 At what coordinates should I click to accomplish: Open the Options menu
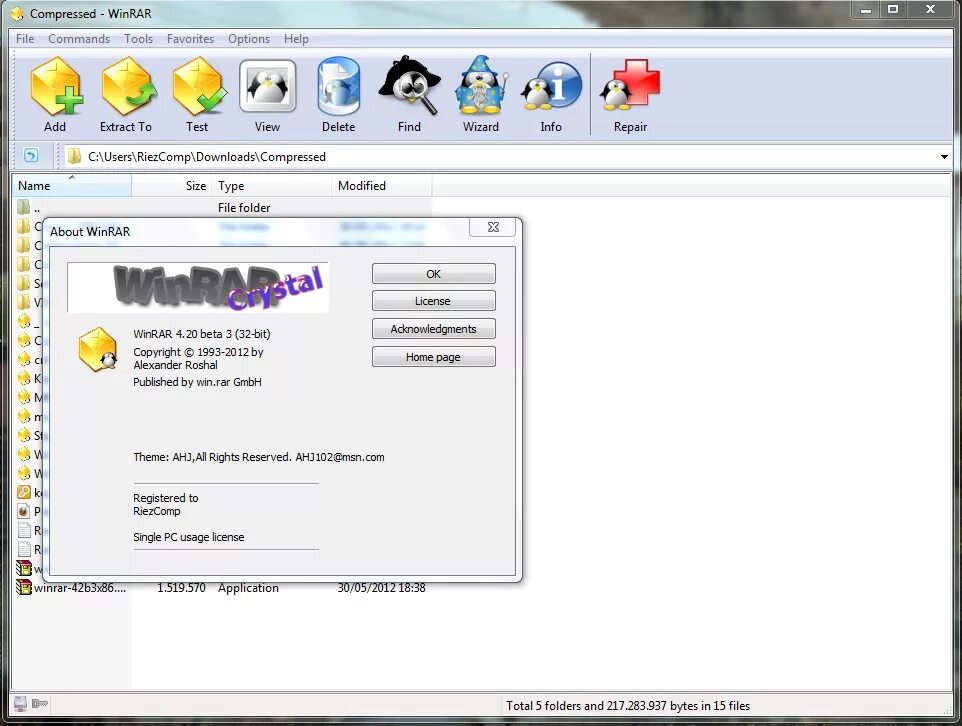pos(249,39)
